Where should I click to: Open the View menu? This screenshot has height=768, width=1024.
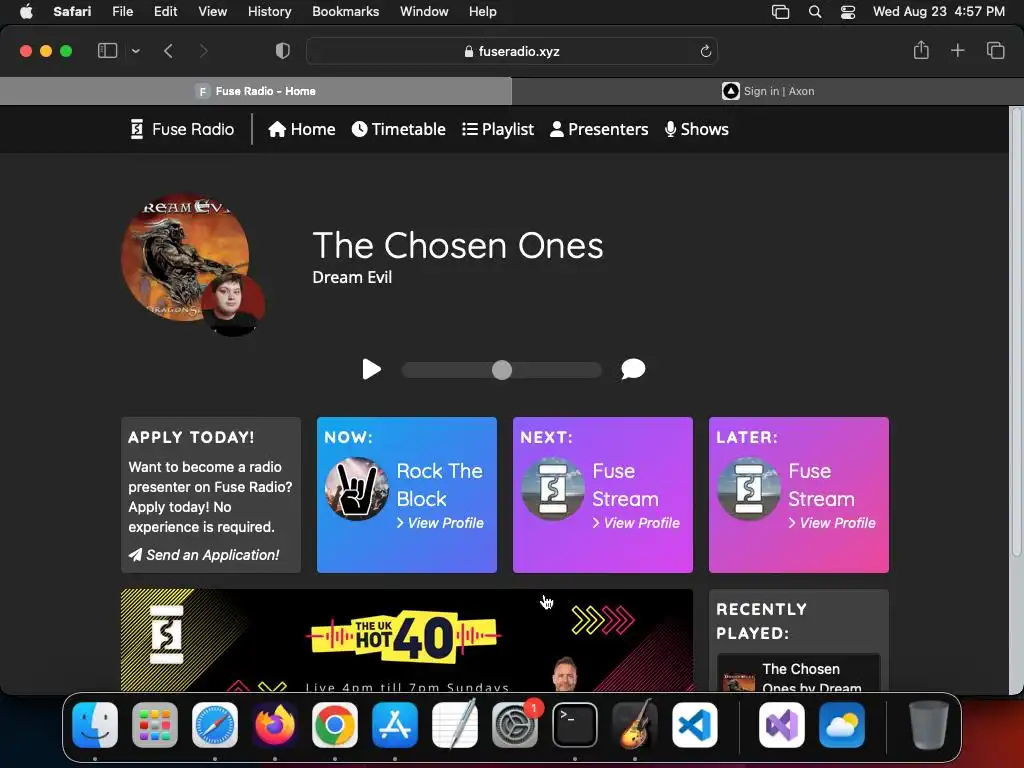click(x=212, y=11)
